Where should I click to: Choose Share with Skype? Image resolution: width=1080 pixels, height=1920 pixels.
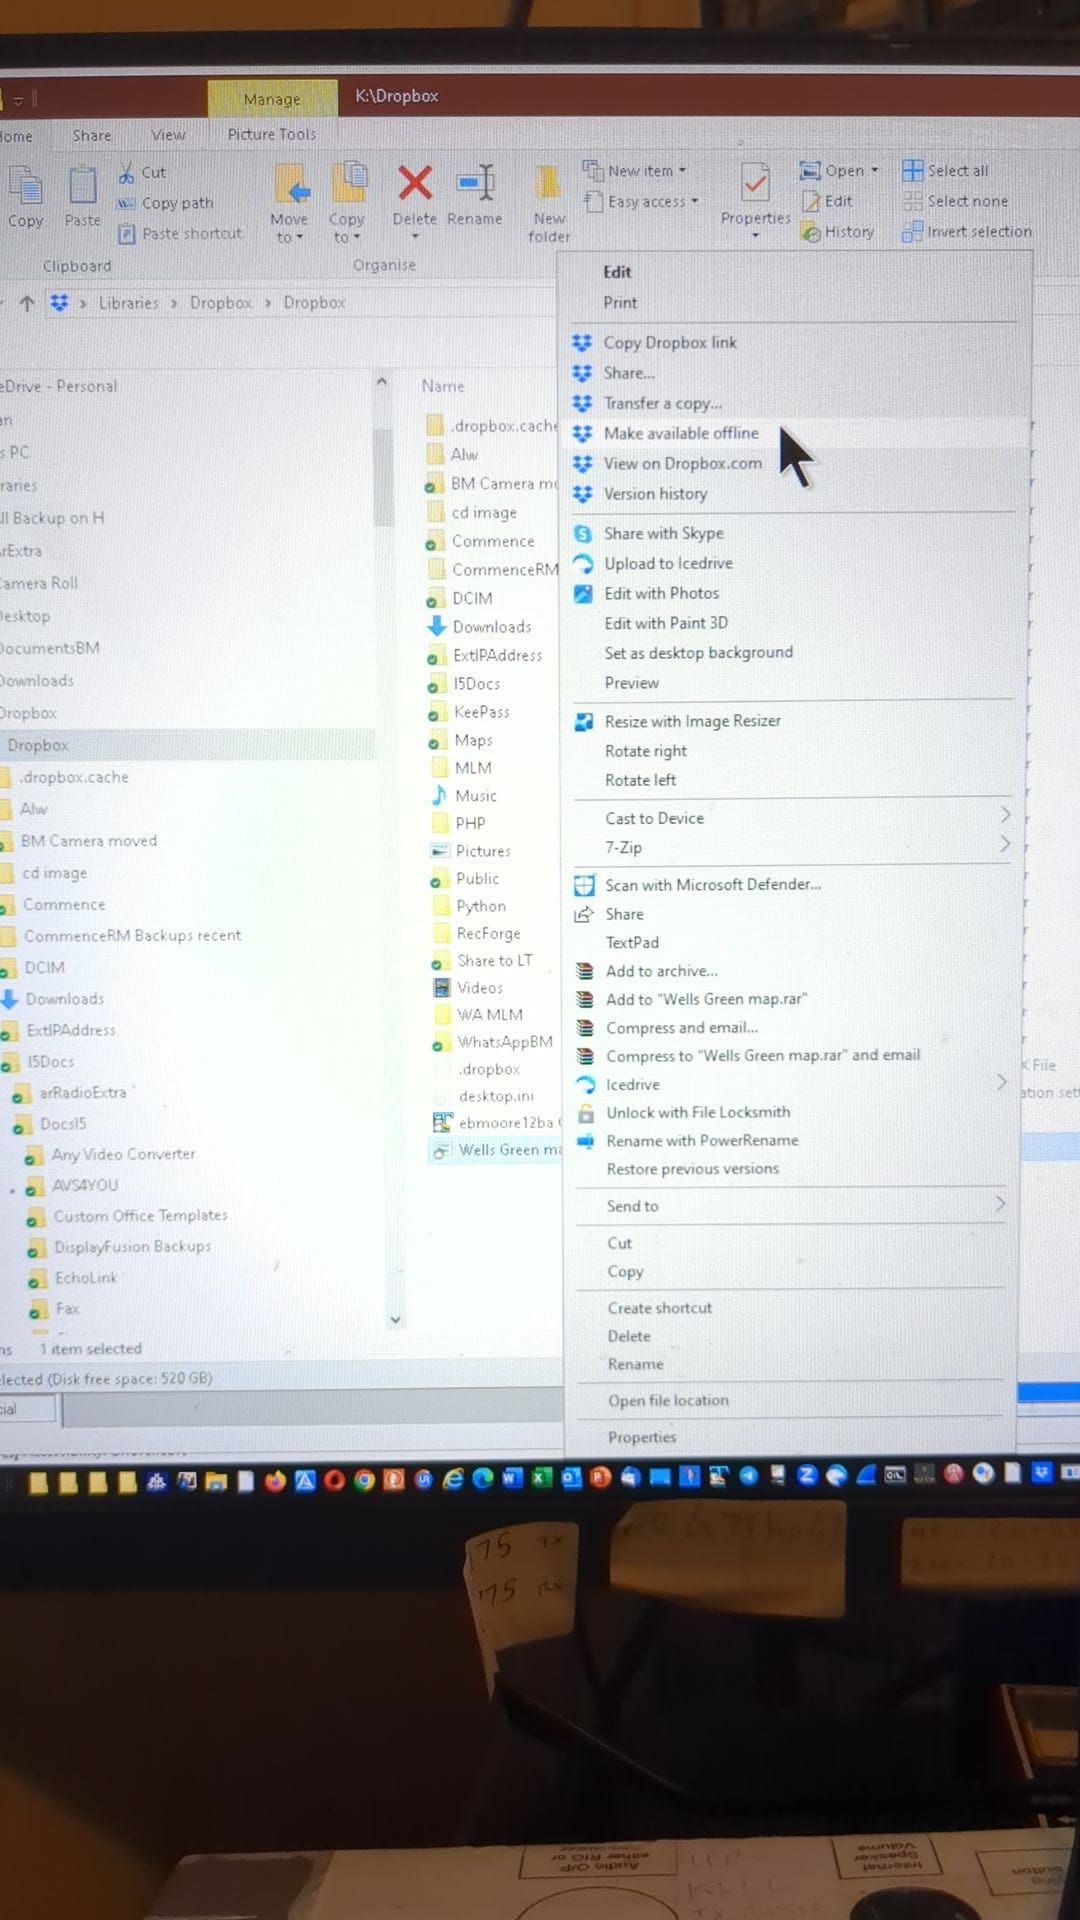[x=664, y=534]
